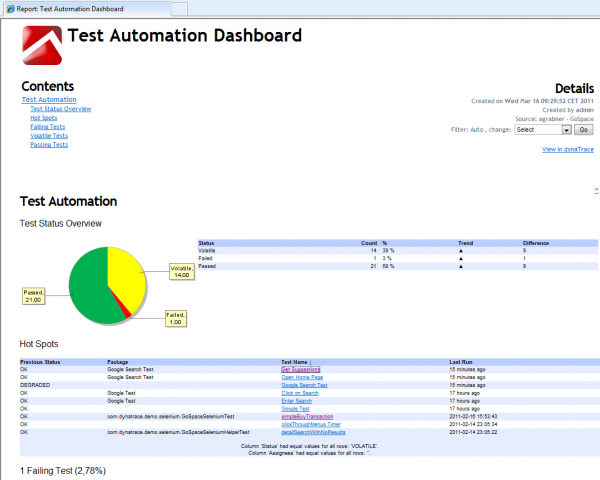Click the Trend column header

point(466,243)
